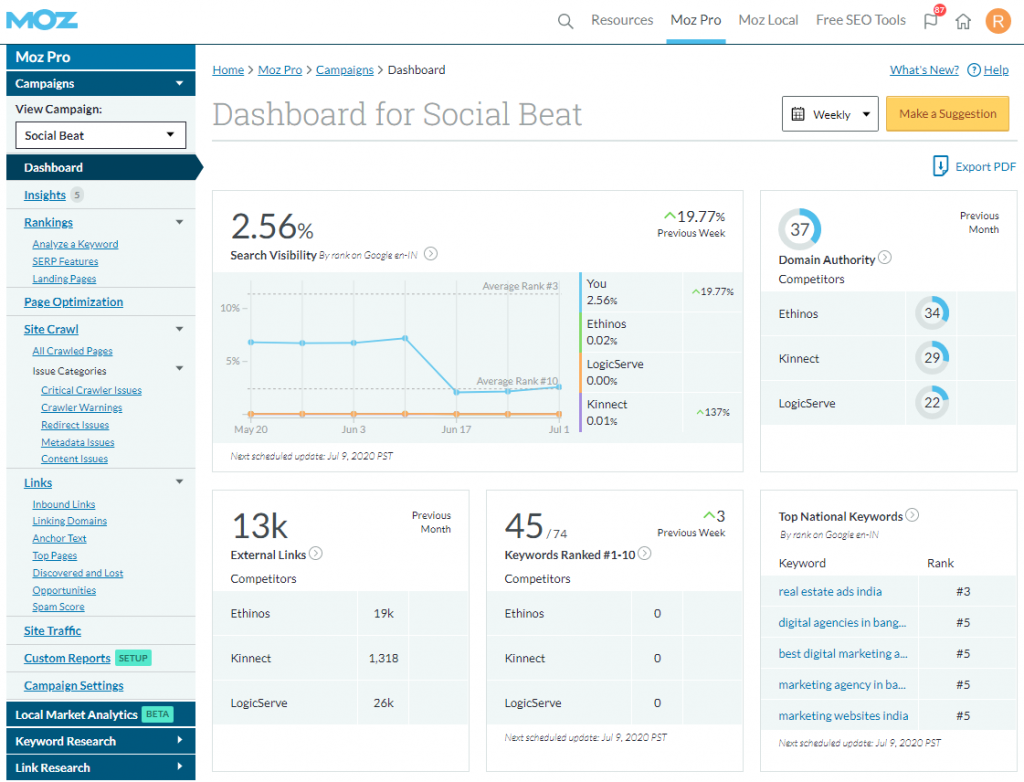Click the calendar icon in Weekly selector
The height and width of the screenshot is (782, 1024).
(798, 114)
